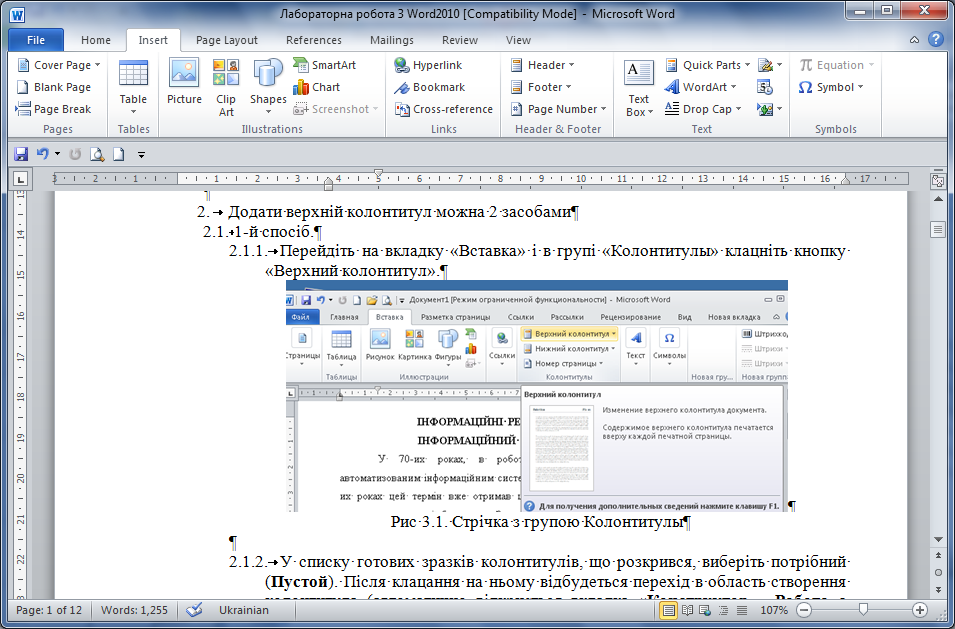Open the Page Number dropdown
Screen dimensions: 955x629
click(559, 109)
